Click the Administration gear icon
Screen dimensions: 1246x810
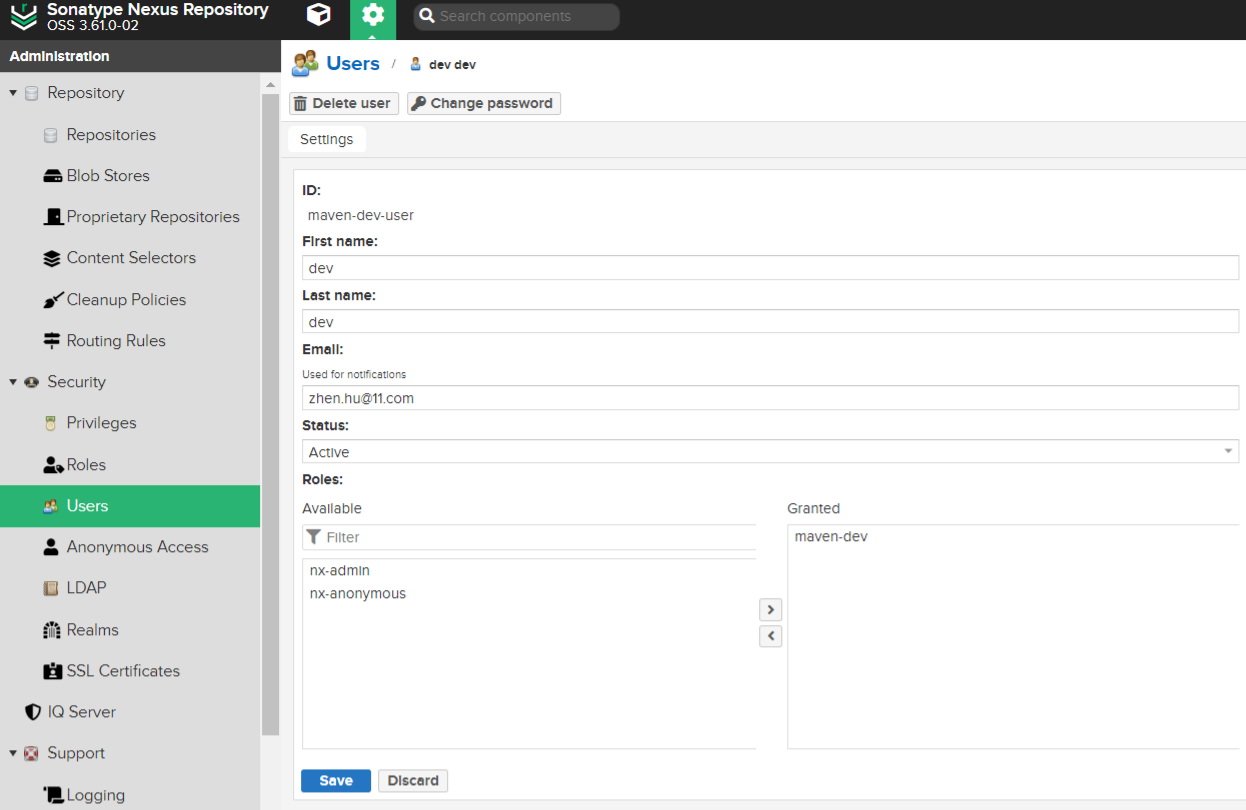coord(373,16)
